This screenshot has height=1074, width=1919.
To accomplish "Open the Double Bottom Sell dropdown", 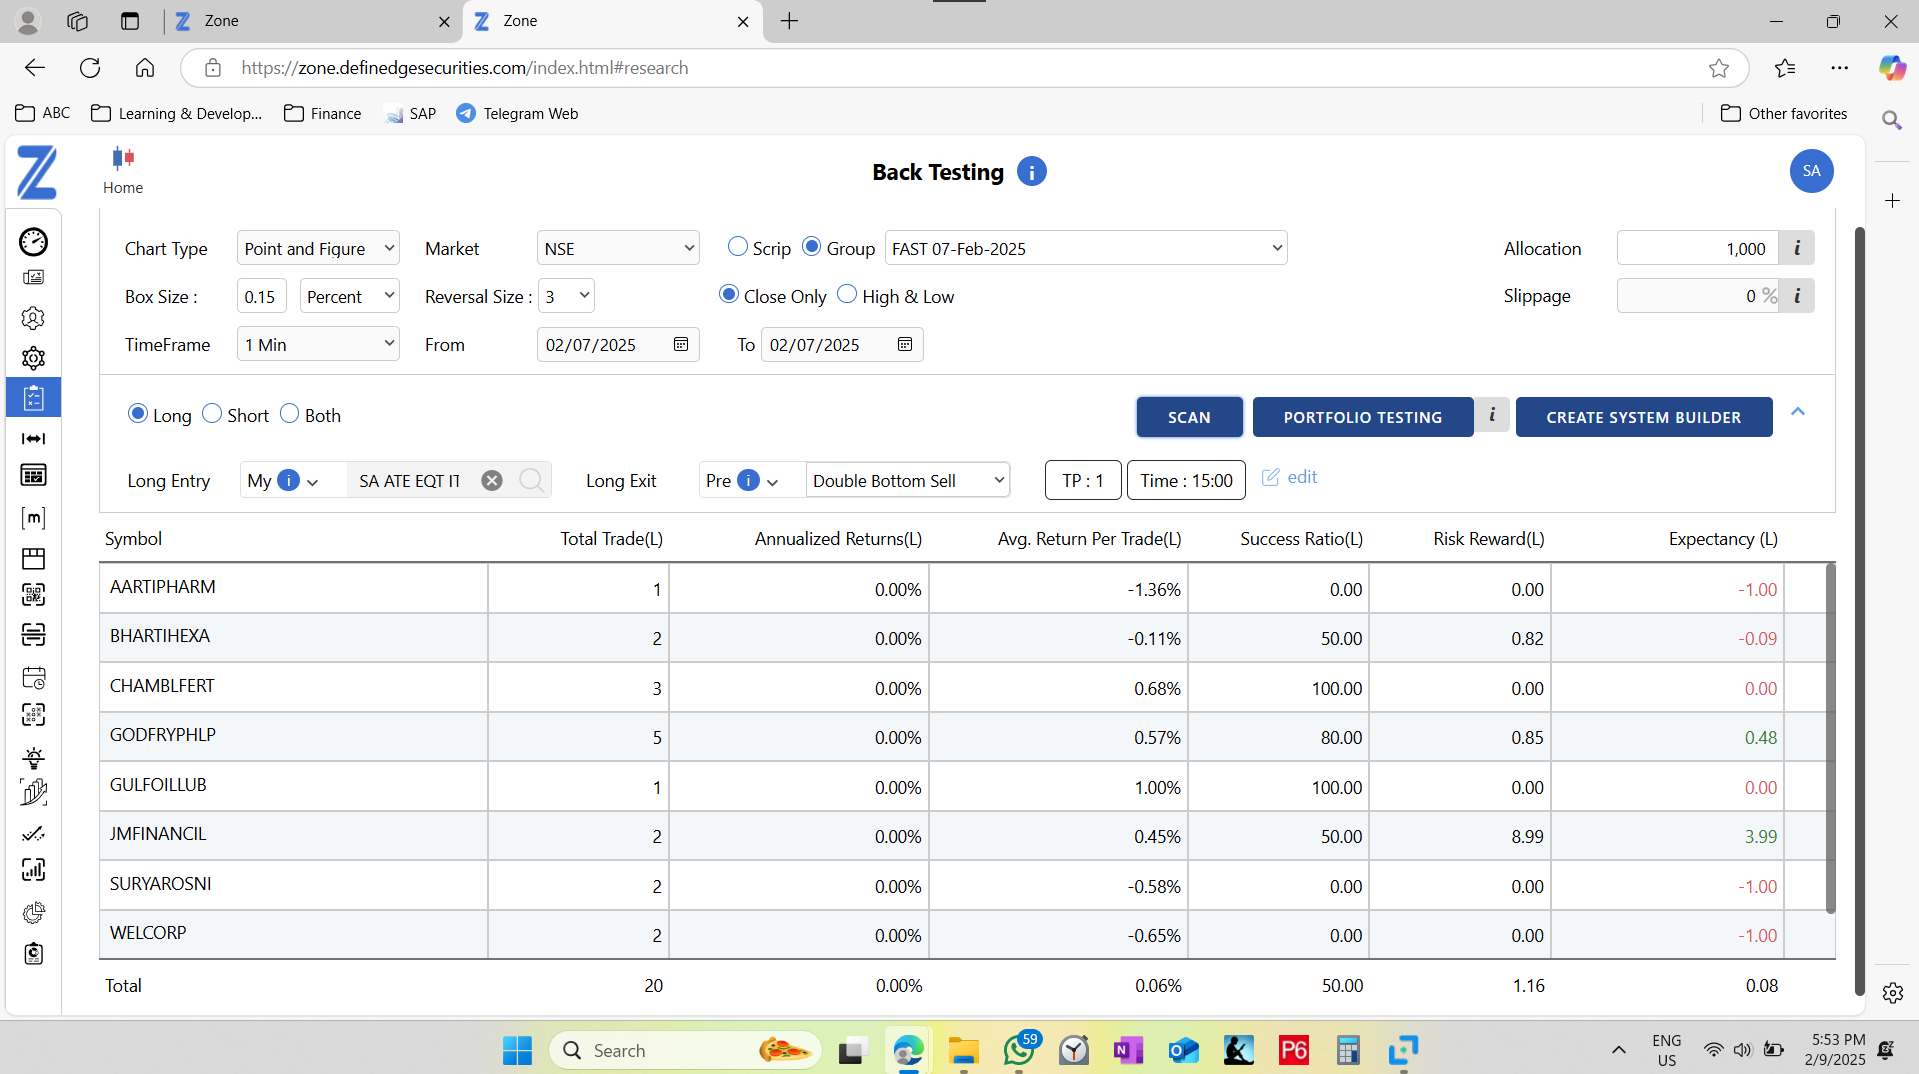I will pyautogui.click(x=908, y=481).
